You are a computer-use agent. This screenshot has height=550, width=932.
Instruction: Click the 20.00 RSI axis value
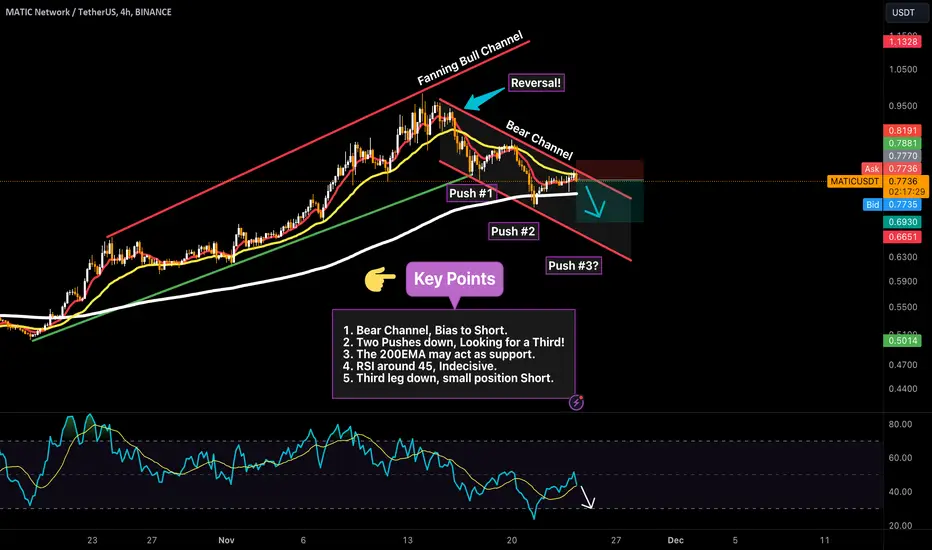(x=900, y=526)
